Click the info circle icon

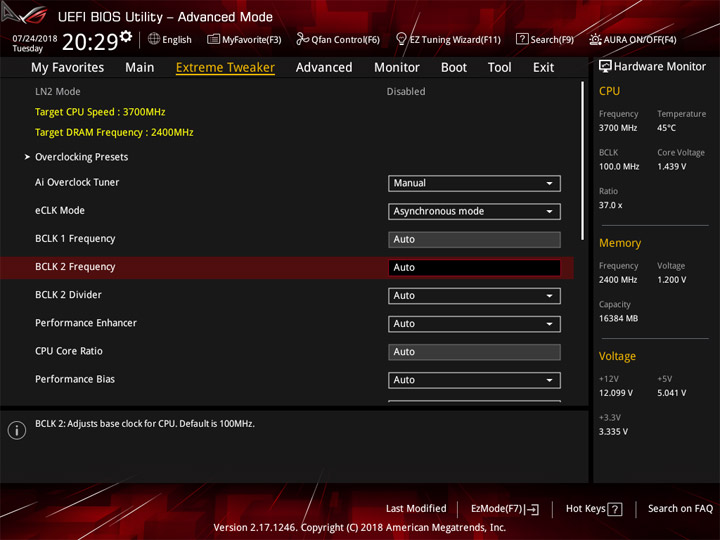(17, 430)
